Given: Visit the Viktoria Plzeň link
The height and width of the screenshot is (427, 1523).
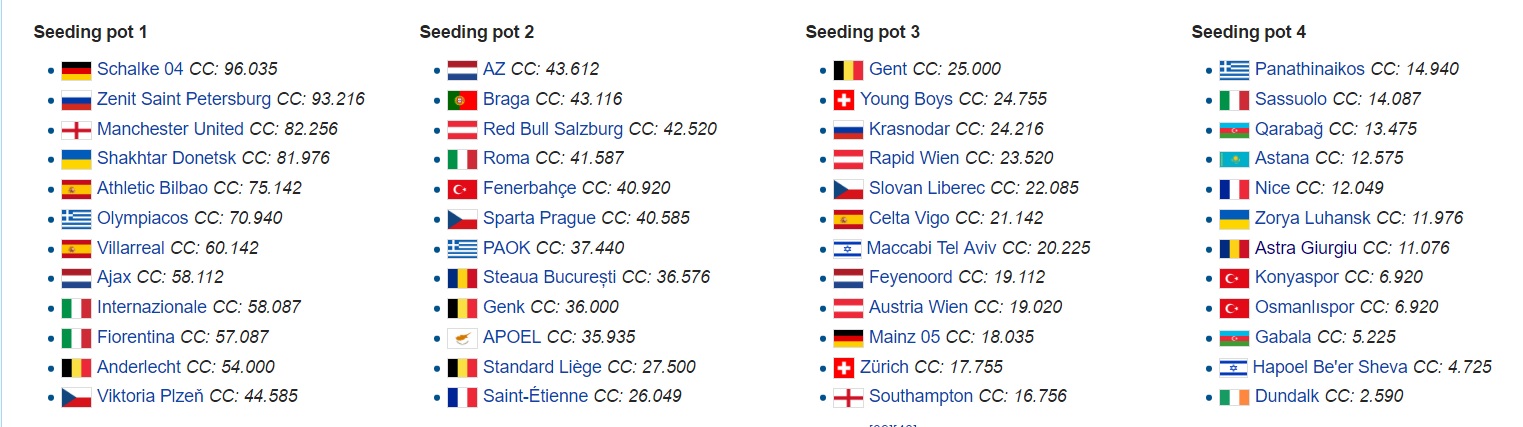Looking at the screenshot, I should [x=150, y=396].
